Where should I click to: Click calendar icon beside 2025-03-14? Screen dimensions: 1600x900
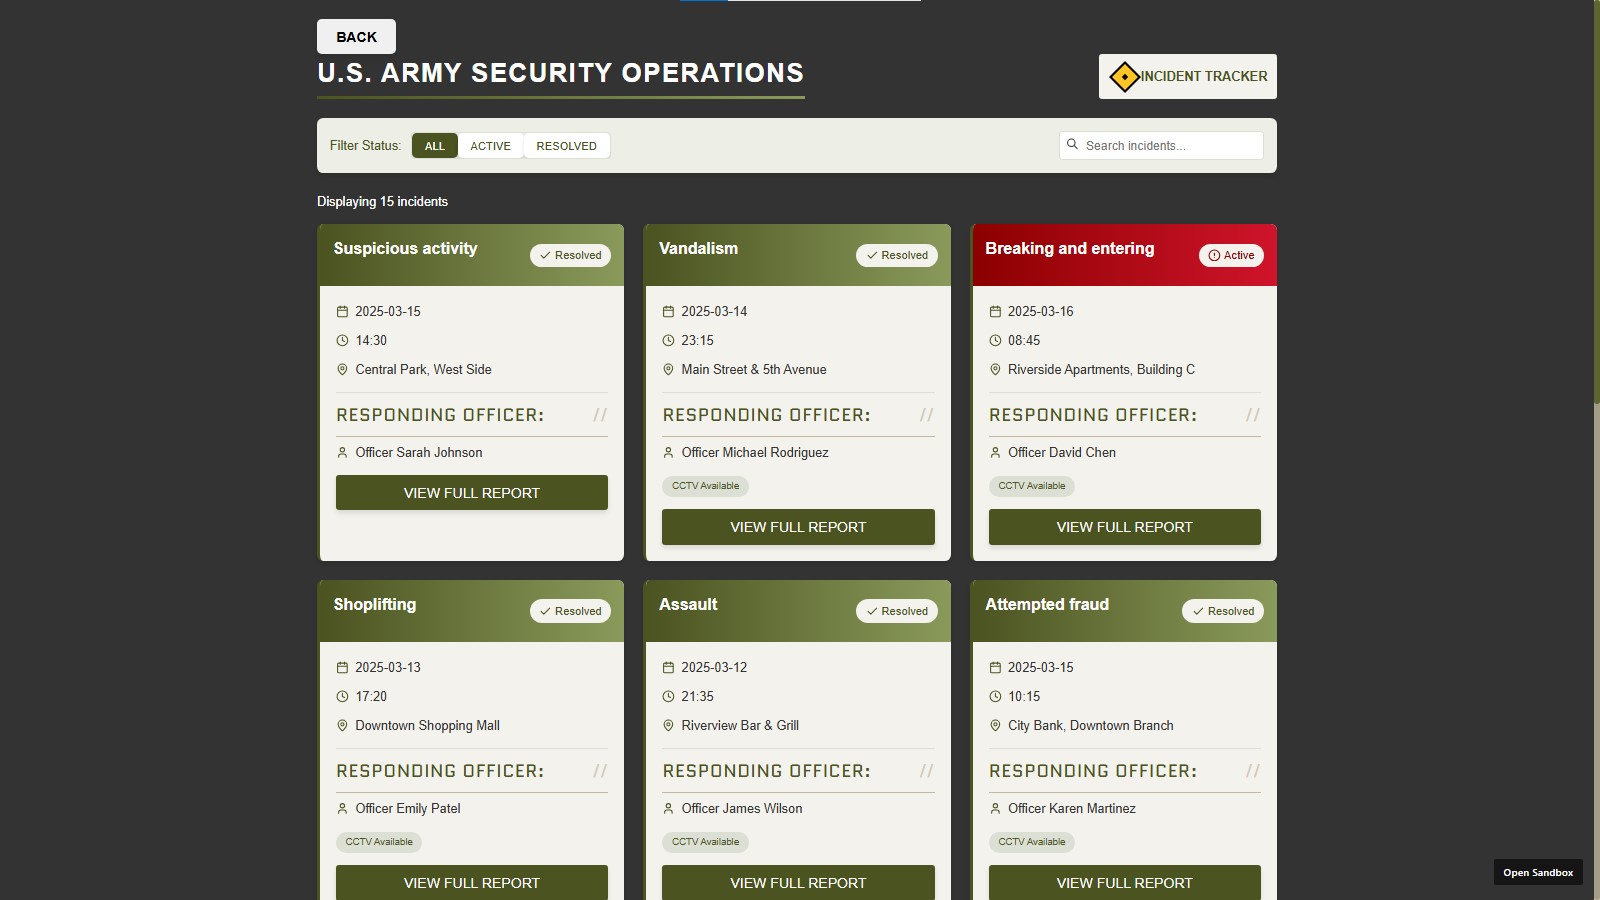[x=668, y=312]
